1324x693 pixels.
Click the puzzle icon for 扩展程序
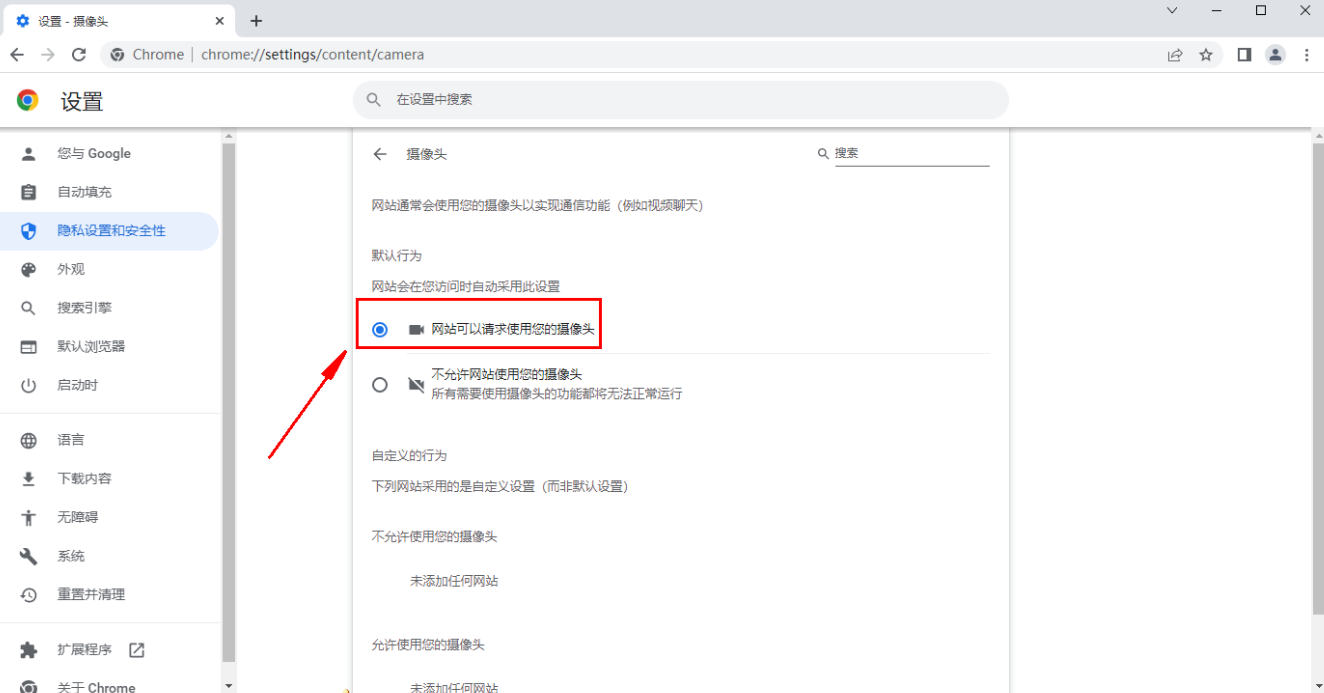28,650
